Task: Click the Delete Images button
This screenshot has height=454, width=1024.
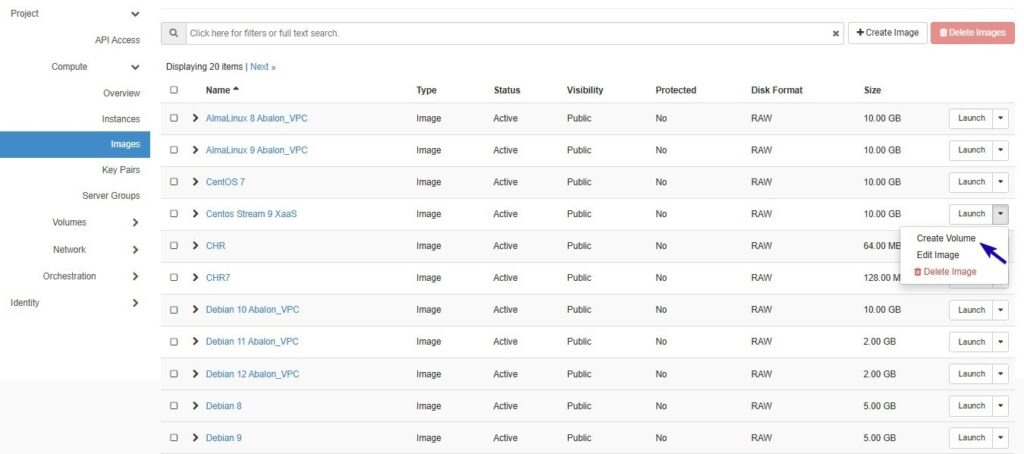Action: [x=972, y=33]
